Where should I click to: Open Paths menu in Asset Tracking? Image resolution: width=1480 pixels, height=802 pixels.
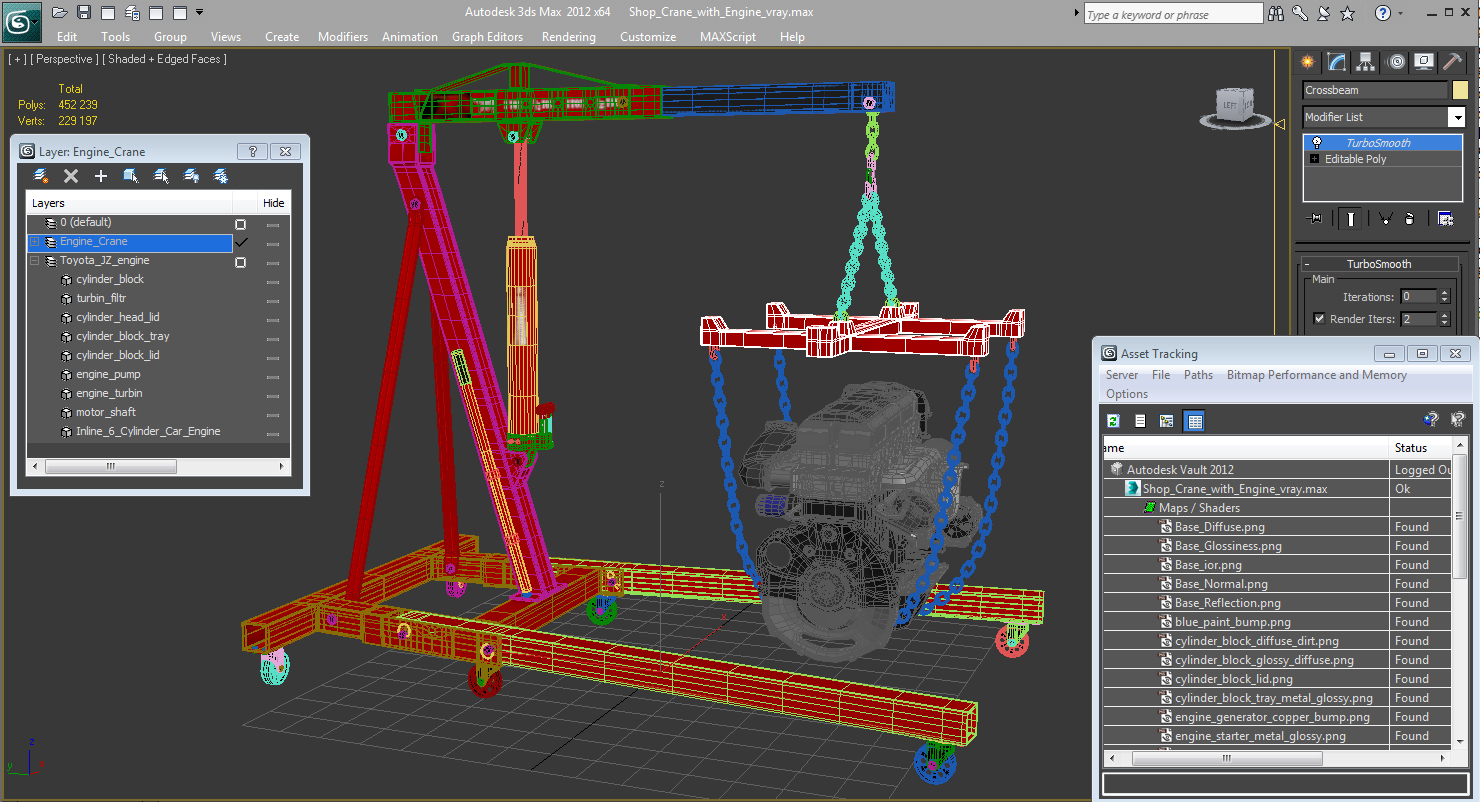point(1198,375)
